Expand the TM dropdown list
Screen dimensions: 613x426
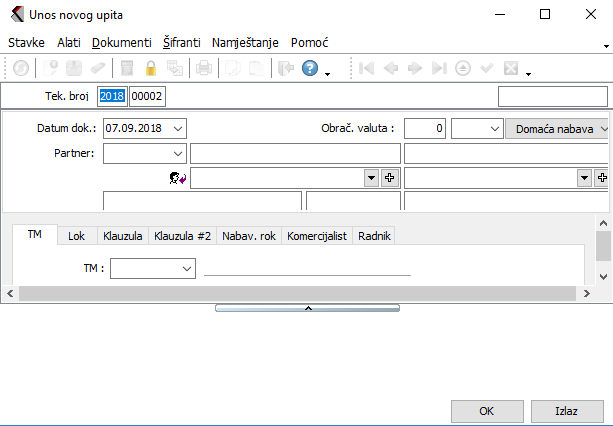(187, 268)
